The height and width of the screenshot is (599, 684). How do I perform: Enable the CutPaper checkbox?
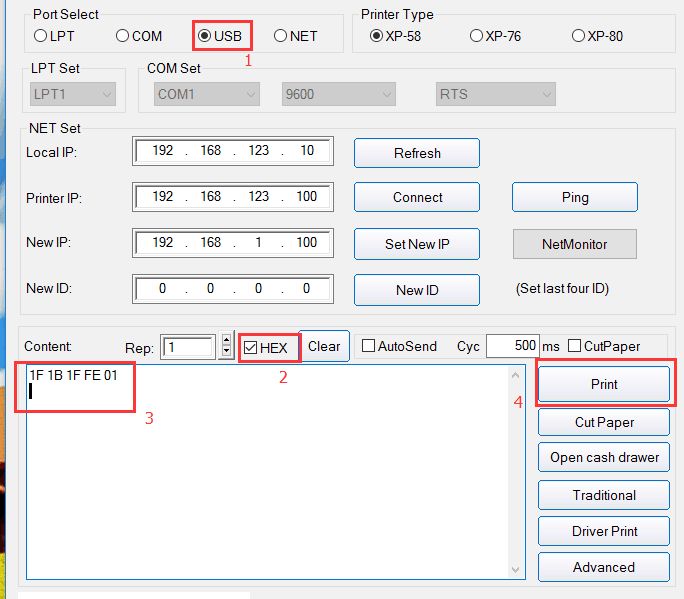pos(574,346)
